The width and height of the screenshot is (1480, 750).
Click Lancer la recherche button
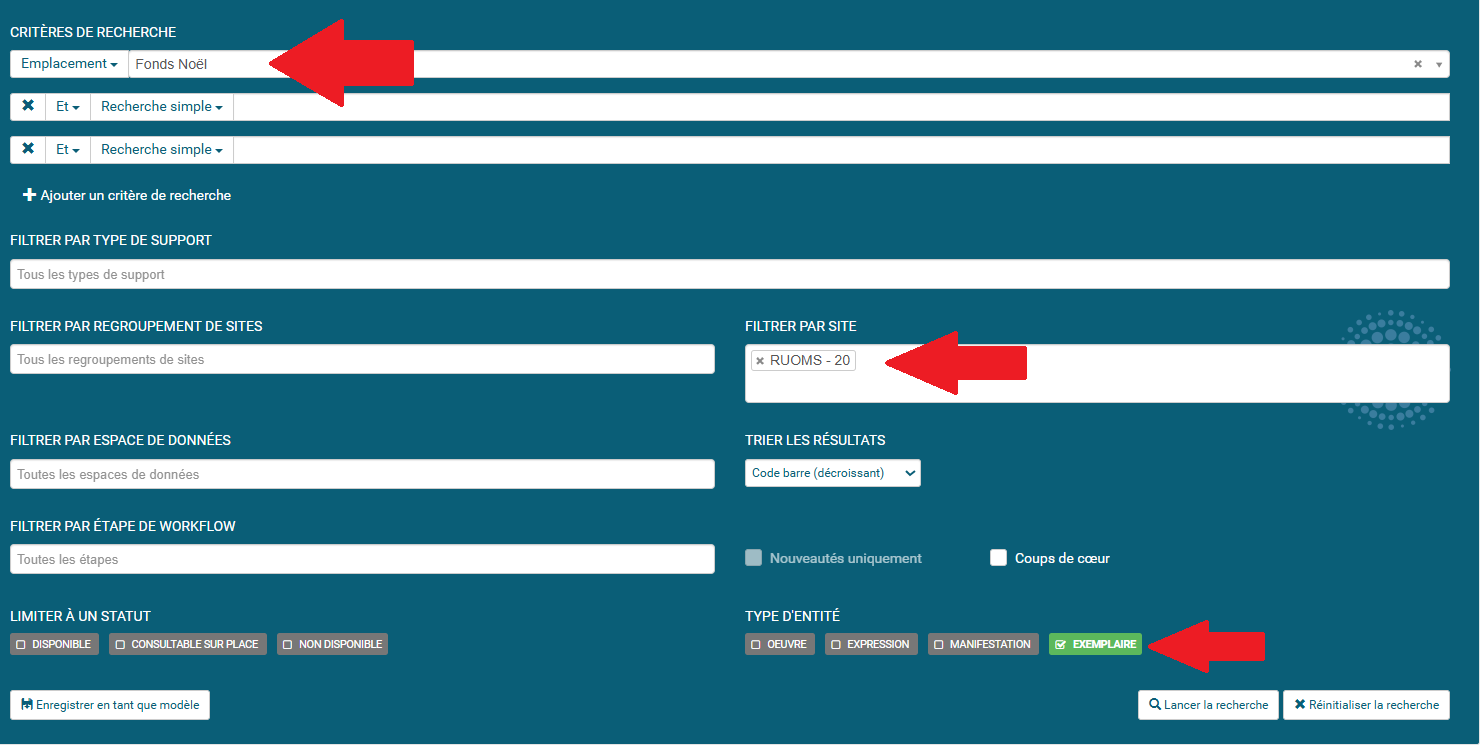[1208, 705]
